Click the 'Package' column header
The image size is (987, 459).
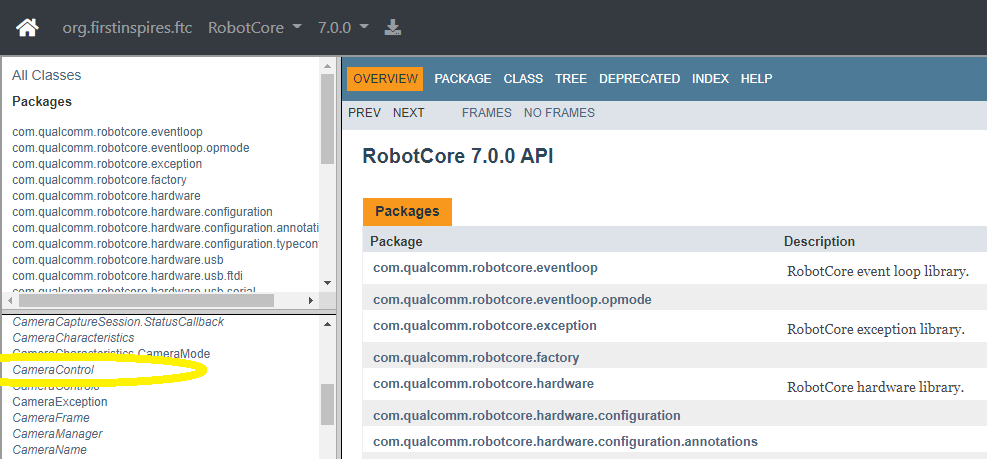pos(396,242)
